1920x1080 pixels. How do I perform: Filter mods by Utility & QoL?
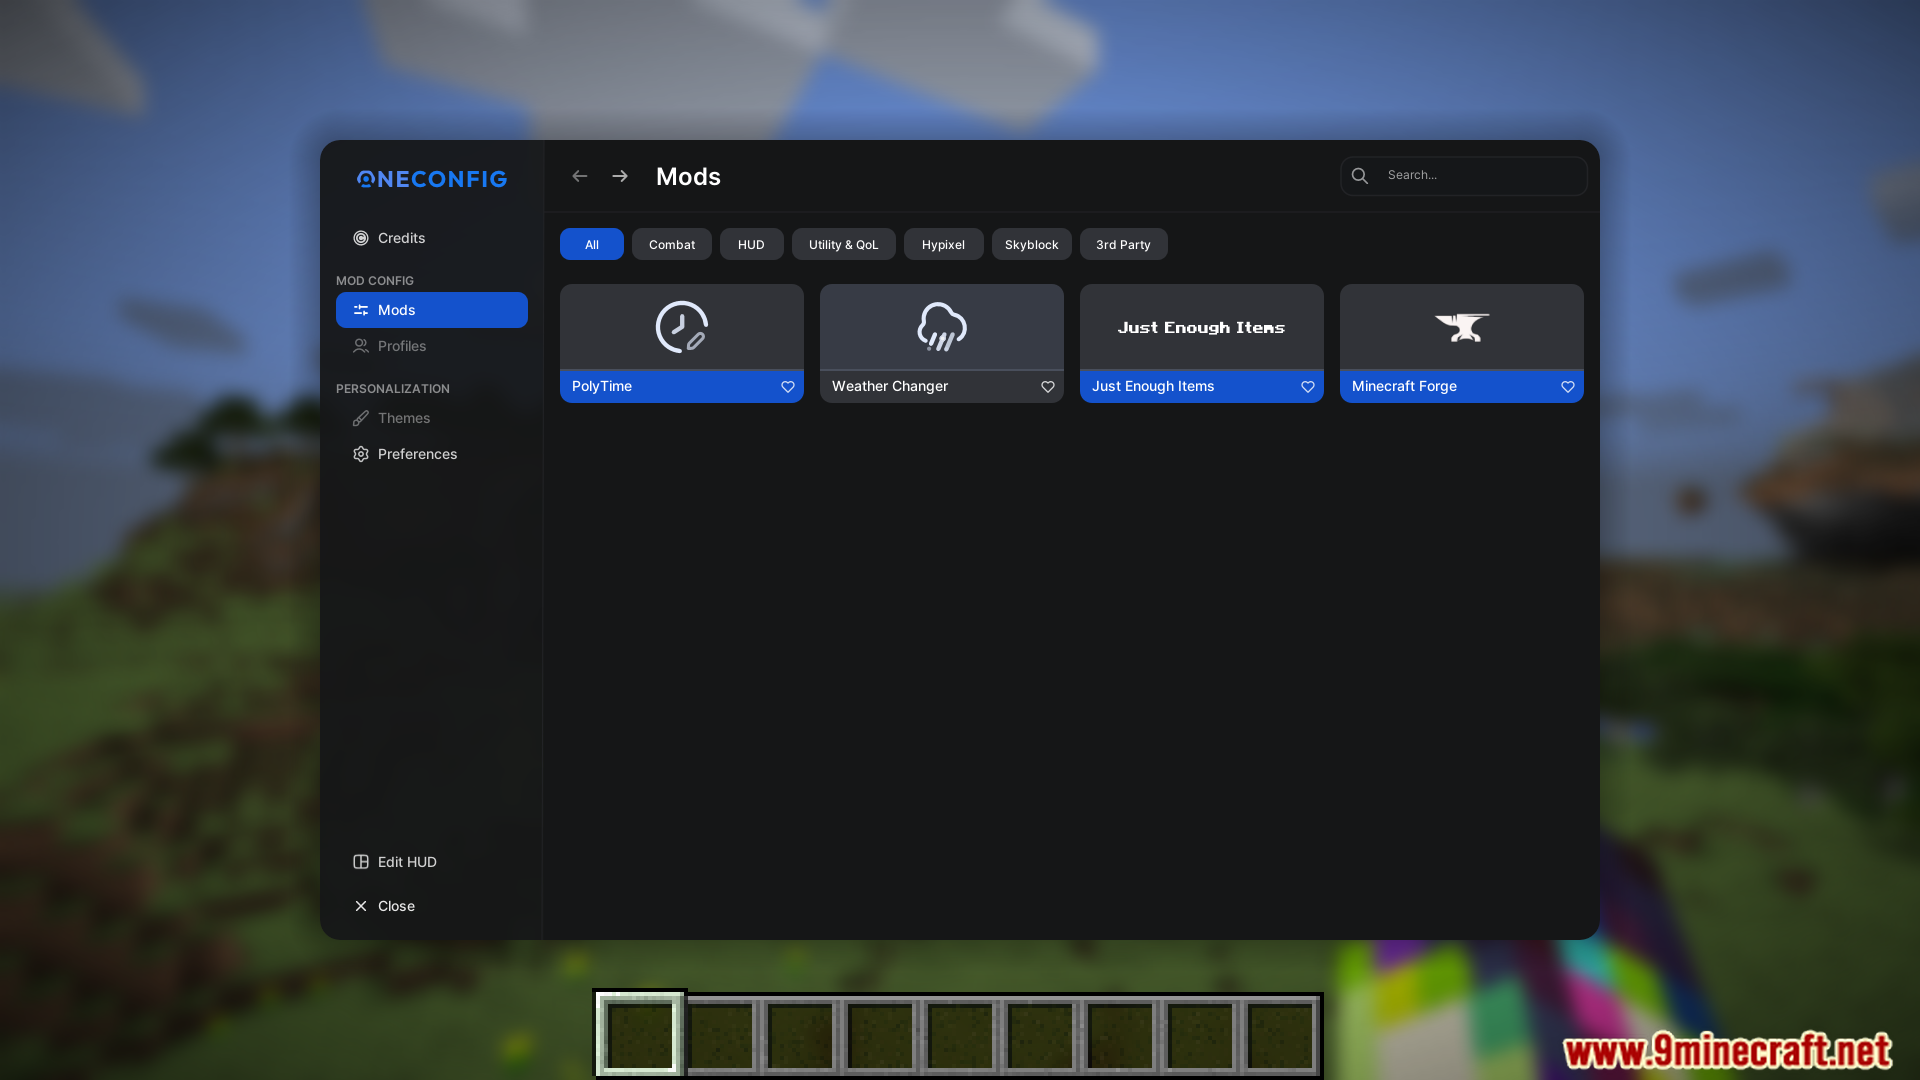click(844, 244)
